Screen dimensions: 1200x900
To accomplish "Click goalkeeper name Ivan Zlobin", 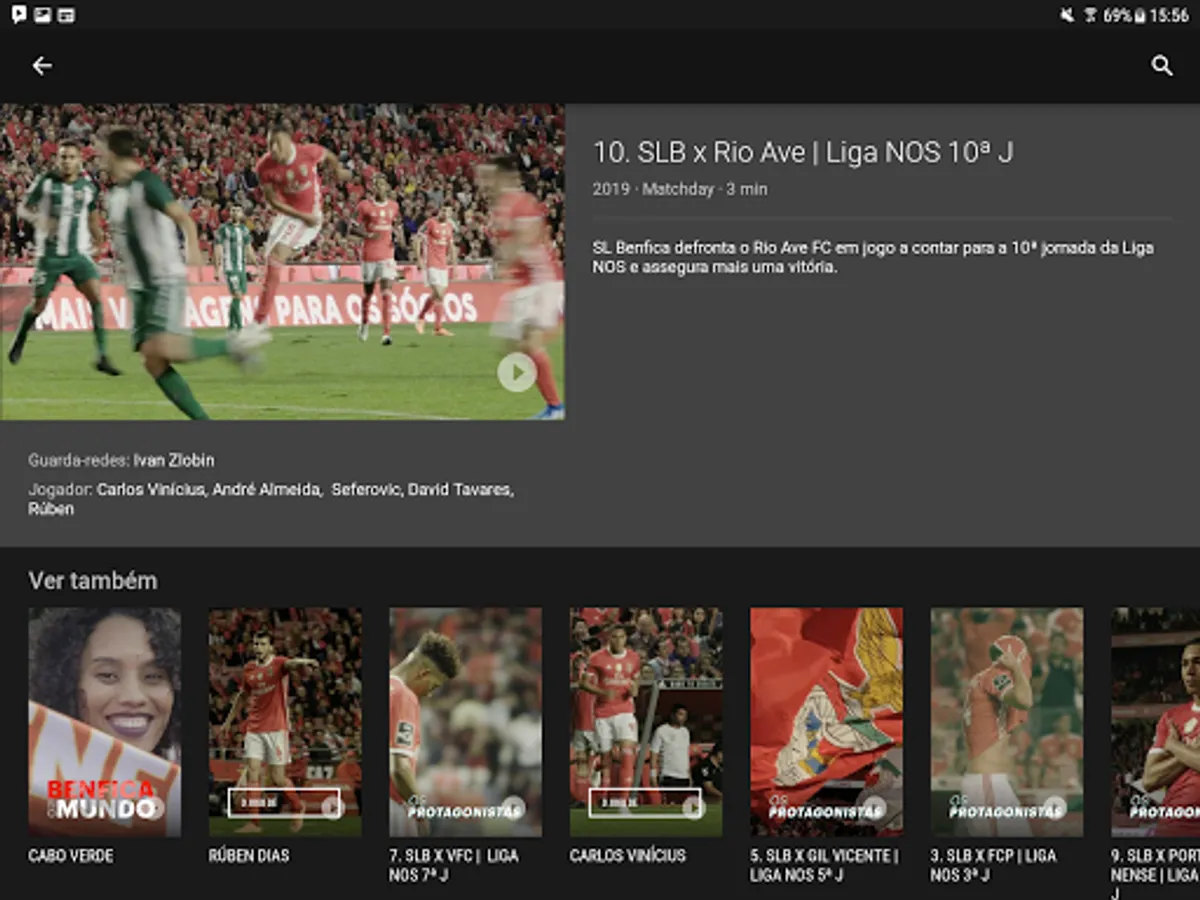I will (x=174, y=461).
